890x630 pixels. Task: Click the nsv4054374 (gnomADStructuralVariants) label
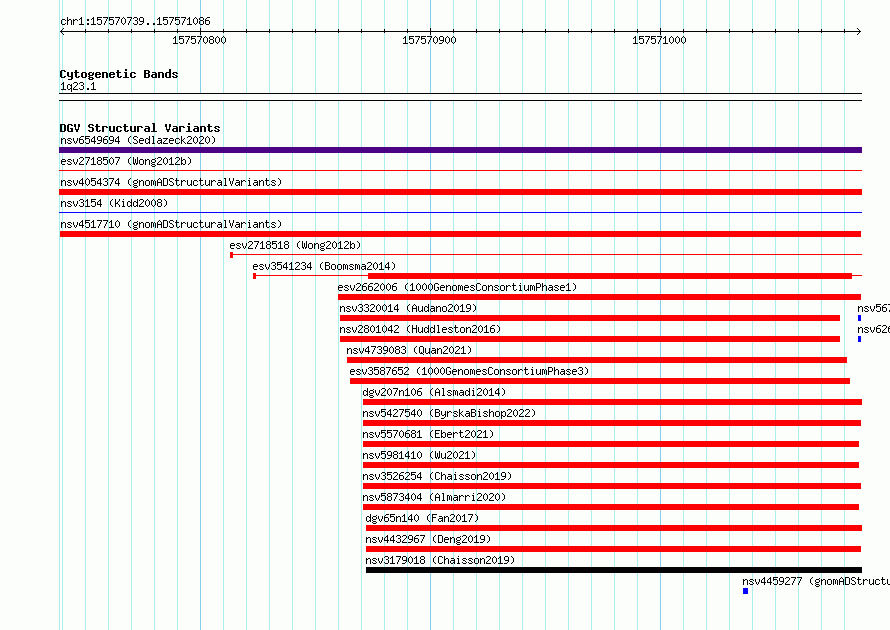tap(171, 182)
